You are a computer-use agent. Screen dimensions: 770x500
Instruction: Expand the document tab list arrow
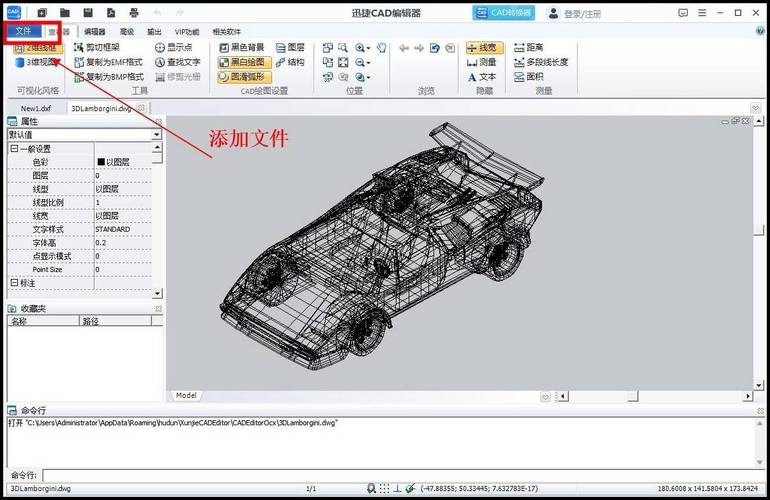point(755,108)
